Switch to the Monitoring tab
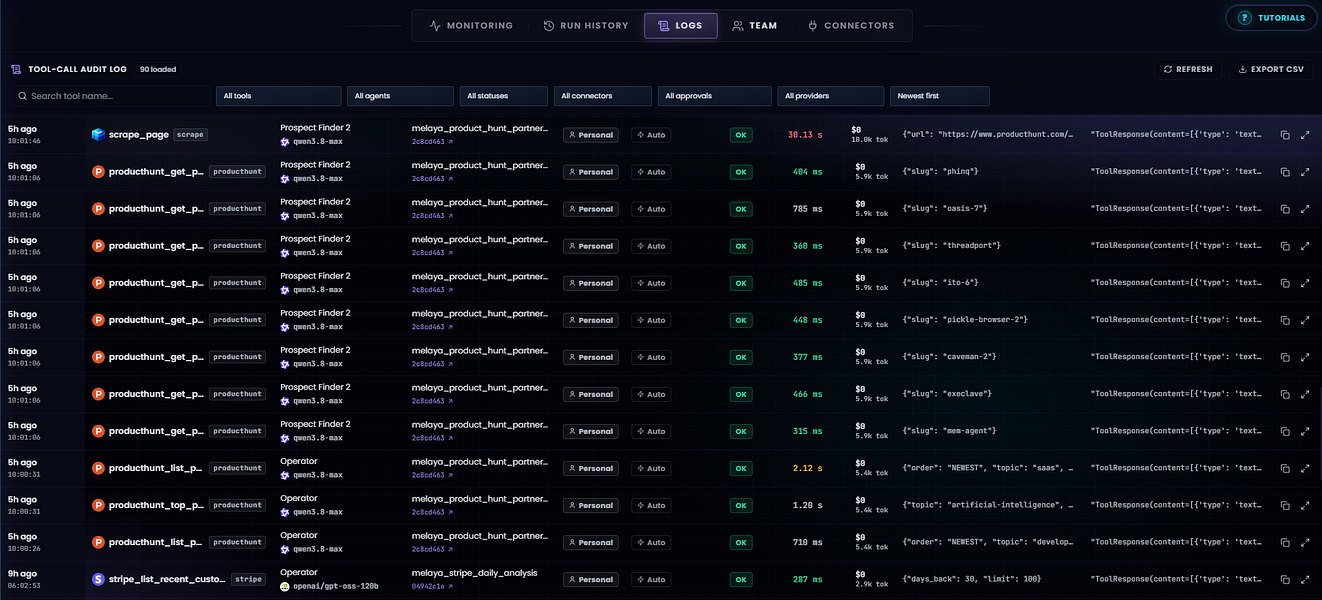1322x600 pixels. tap(471, 26)
